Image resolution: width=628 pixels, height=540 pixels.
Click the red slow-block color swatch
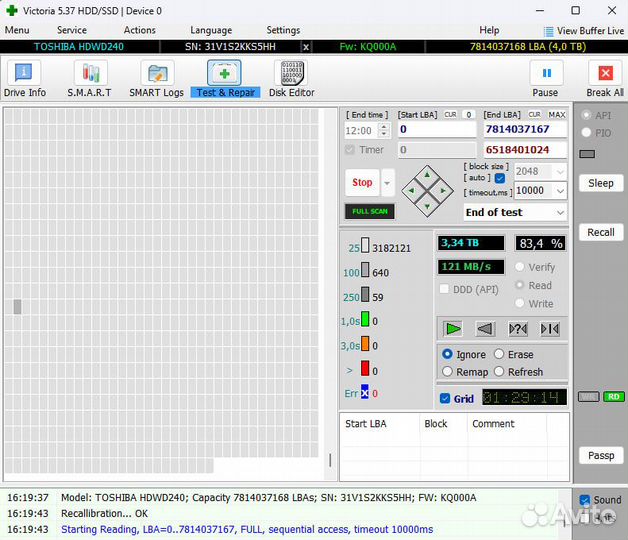tap(365, 368)
